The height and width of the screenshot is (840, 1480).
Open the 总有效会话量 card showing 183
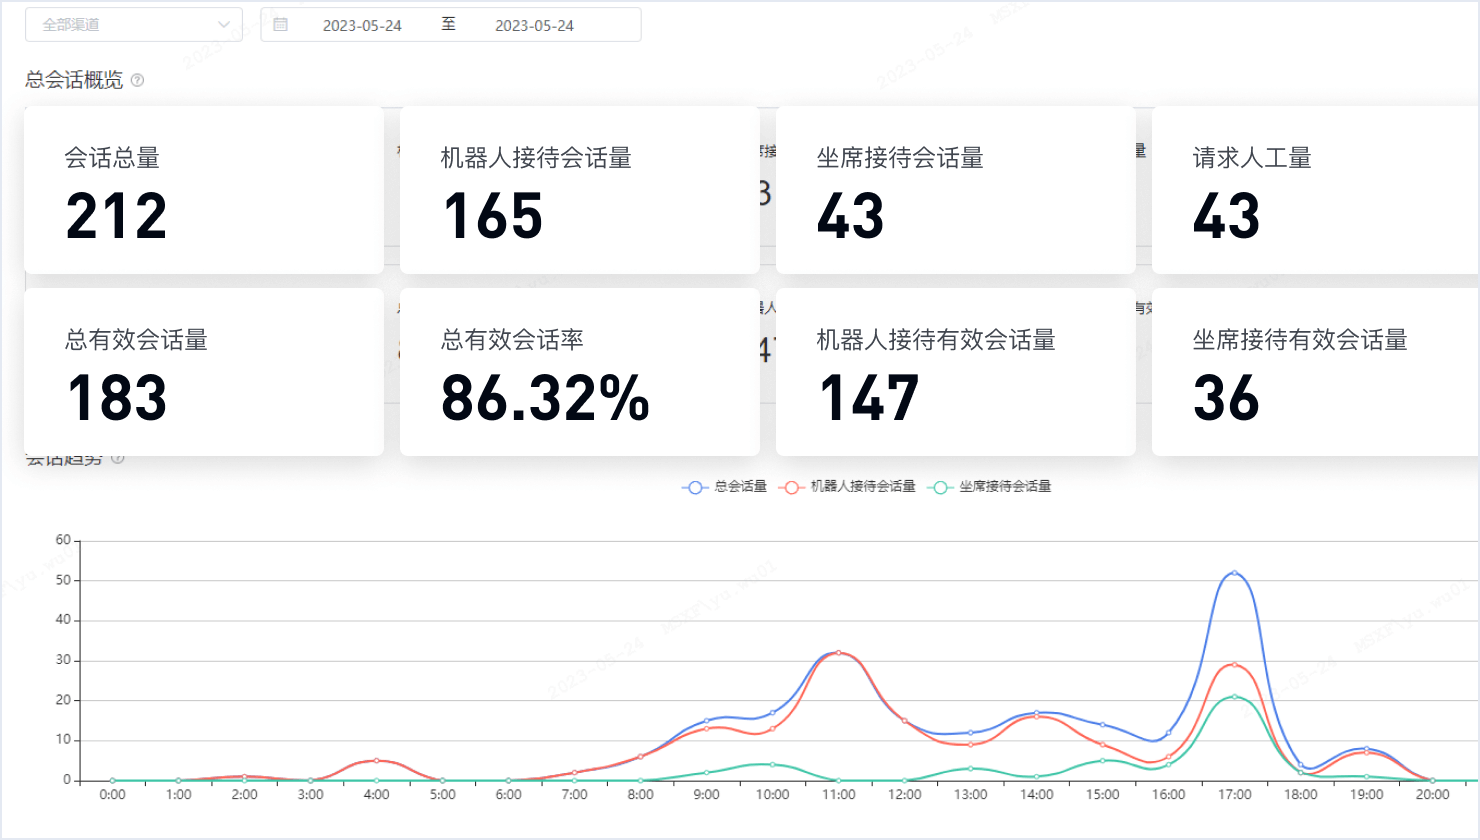(204, 372)
